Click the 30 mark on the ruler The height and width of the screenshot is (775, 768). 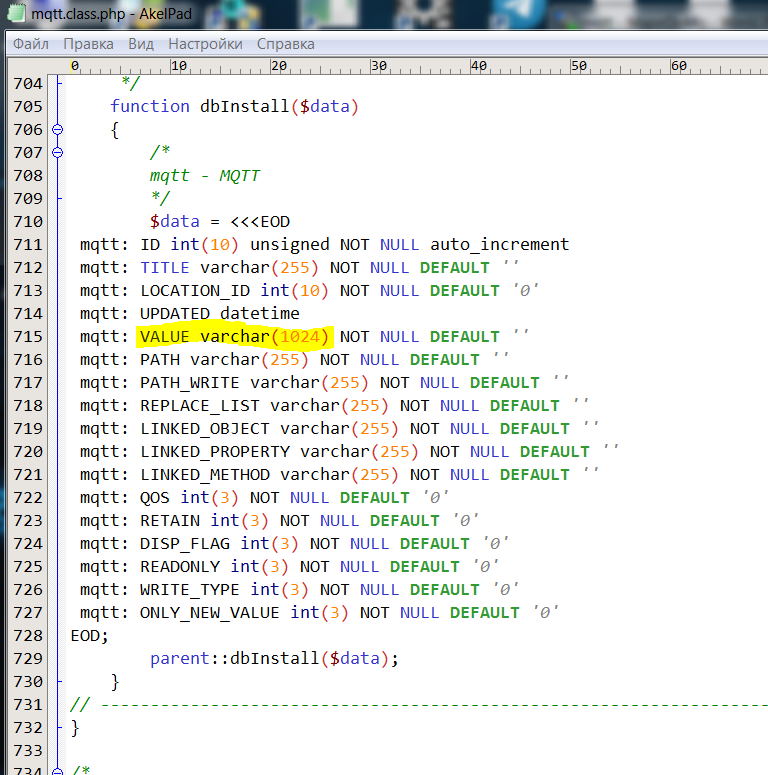click(x=377, y=66)
